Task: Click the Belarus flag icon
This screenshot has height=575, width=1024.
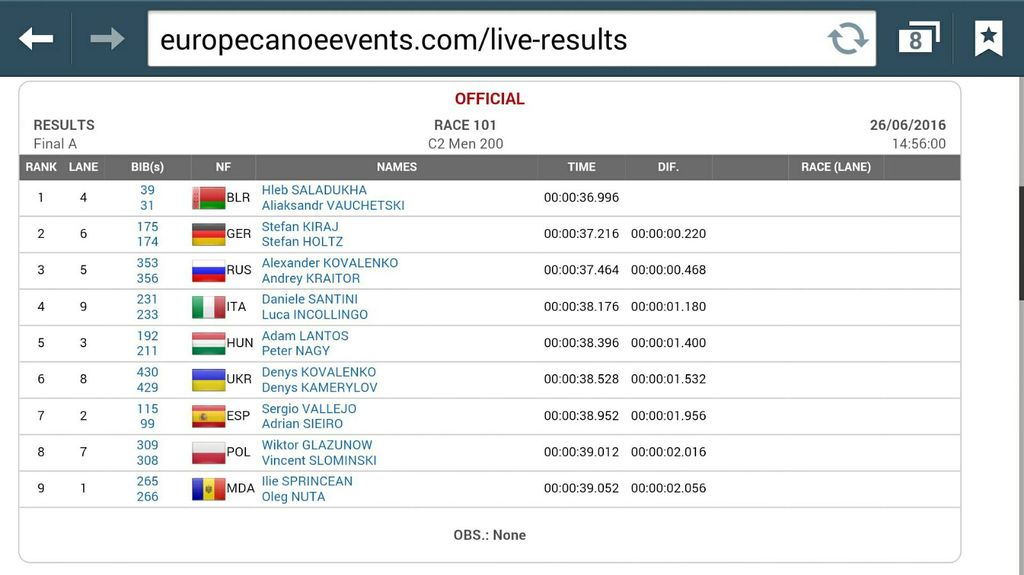Action: tap(208, 198)
